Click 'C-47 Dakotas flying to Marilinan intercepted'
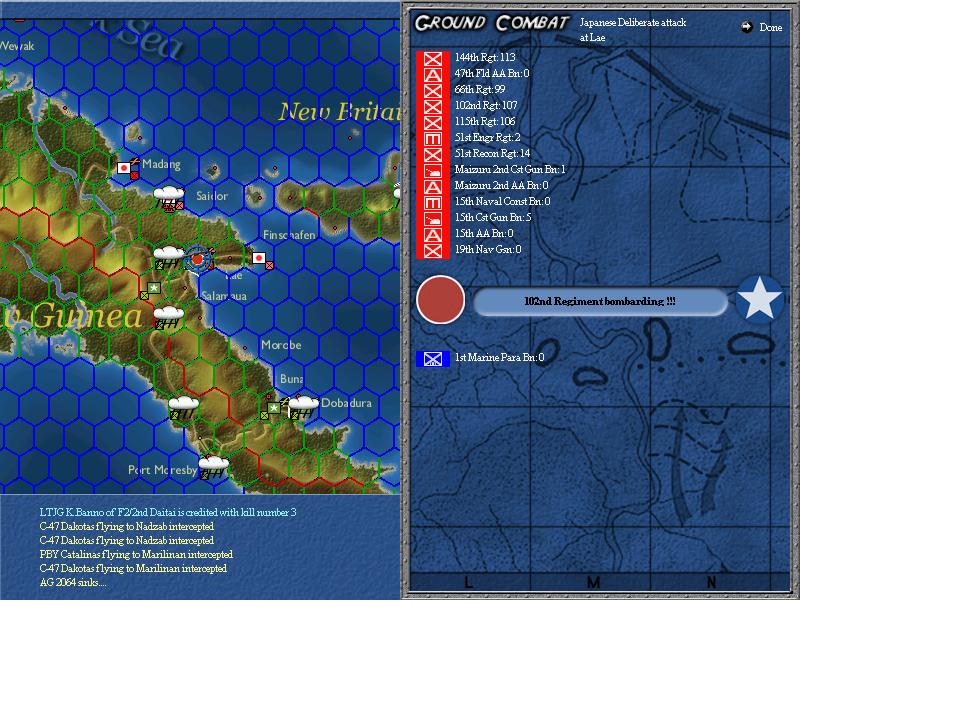 [133, 569]
